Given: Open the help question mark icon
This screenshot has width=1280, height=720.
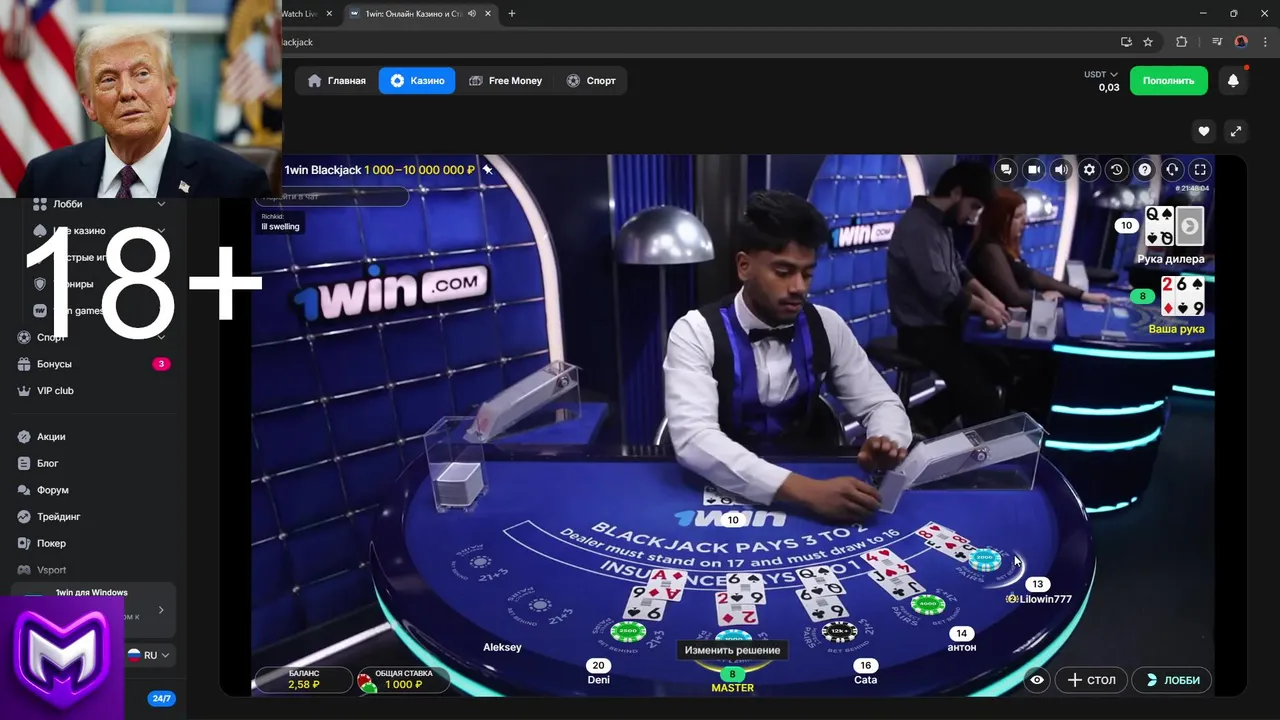Looking at the screenshot, I should click(x=1145, y=170).
